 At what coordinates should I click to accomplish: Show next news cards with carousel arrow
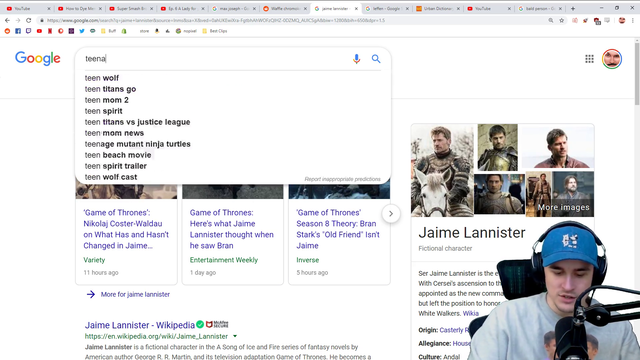coord(391,213)
